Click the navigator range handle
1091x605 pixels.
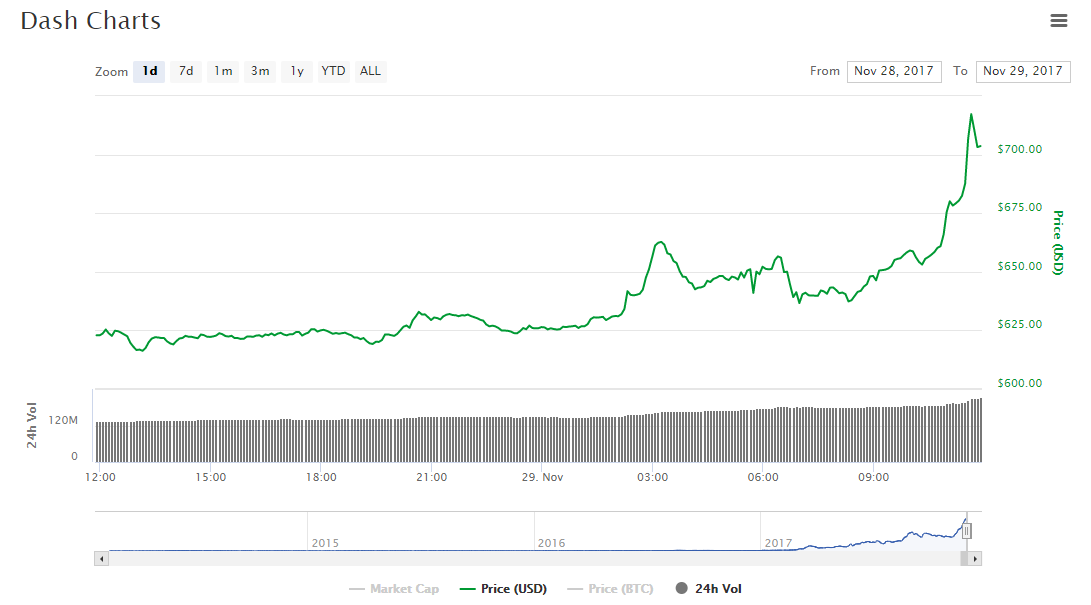[966, 531]
